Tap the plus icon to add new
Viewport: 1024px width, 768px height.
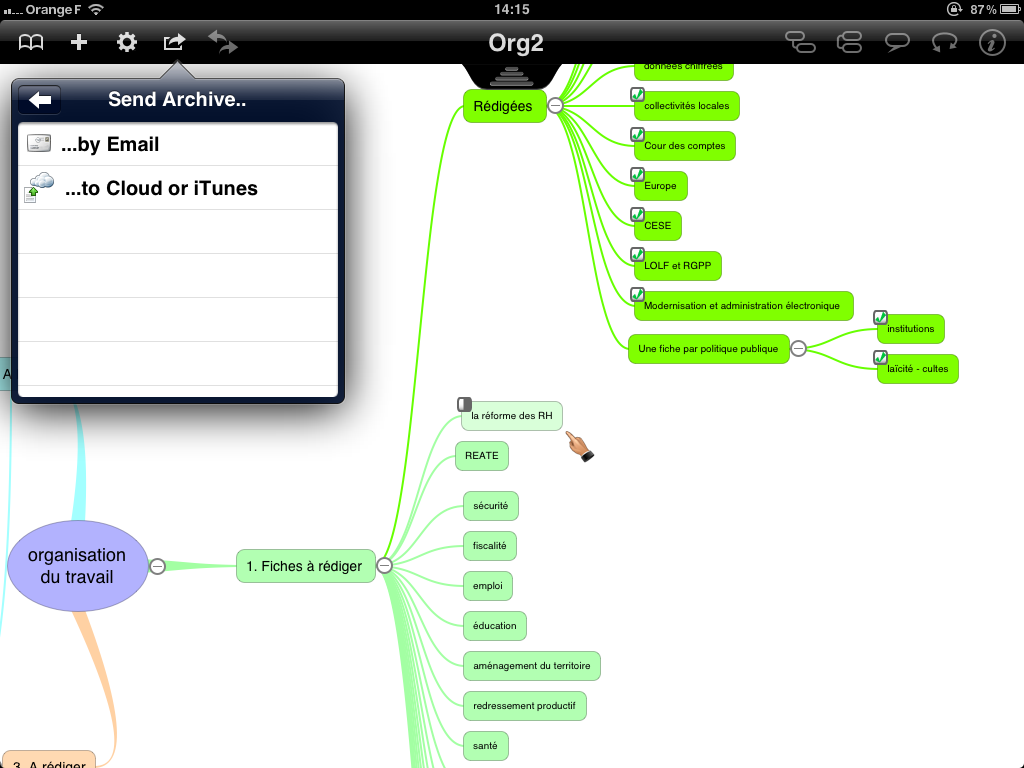pos(79,42)
